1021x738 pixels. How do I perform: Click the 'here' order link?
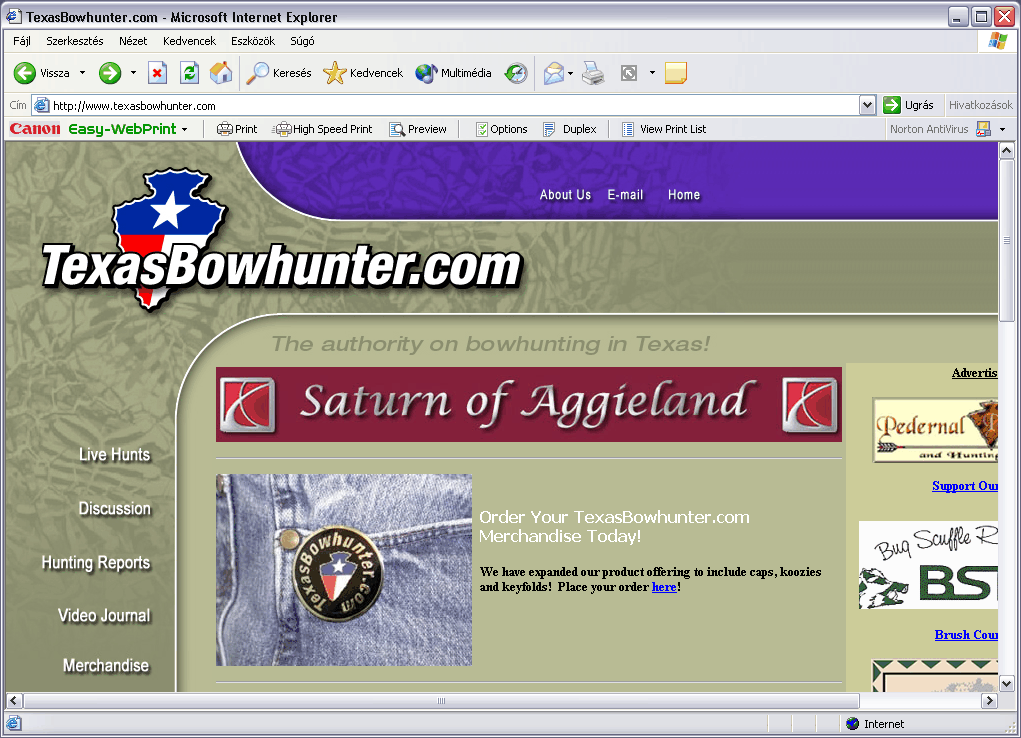(664, 587)
